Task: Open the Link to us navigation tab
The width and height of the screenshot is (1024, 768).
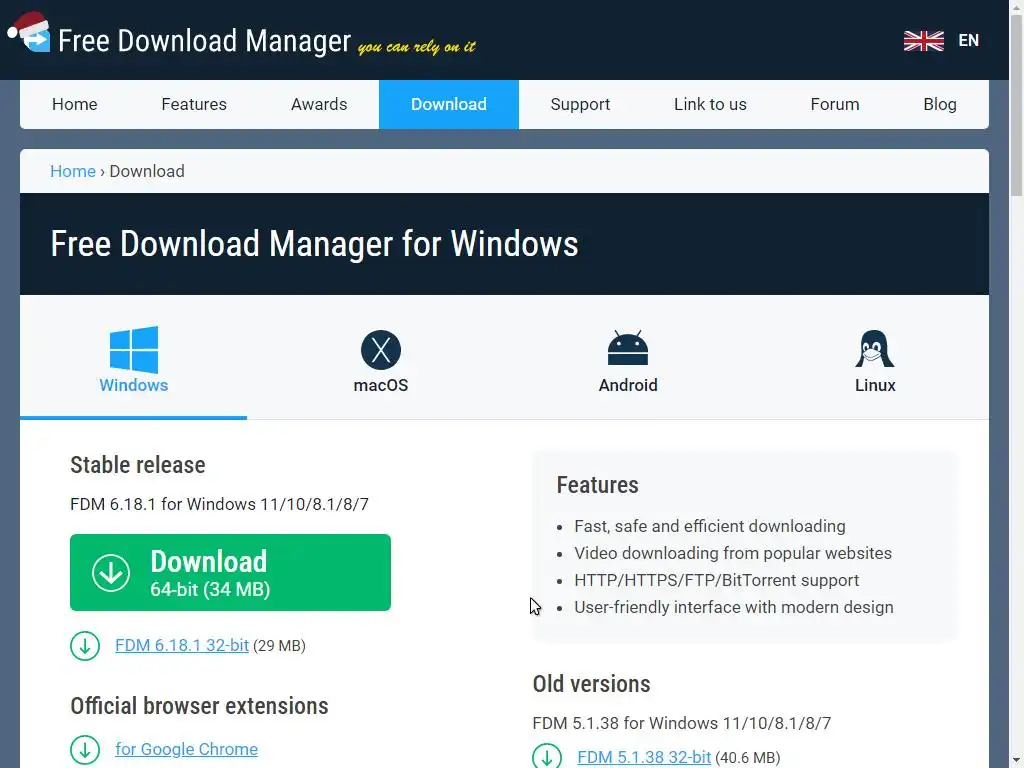Action: point(710,104)
